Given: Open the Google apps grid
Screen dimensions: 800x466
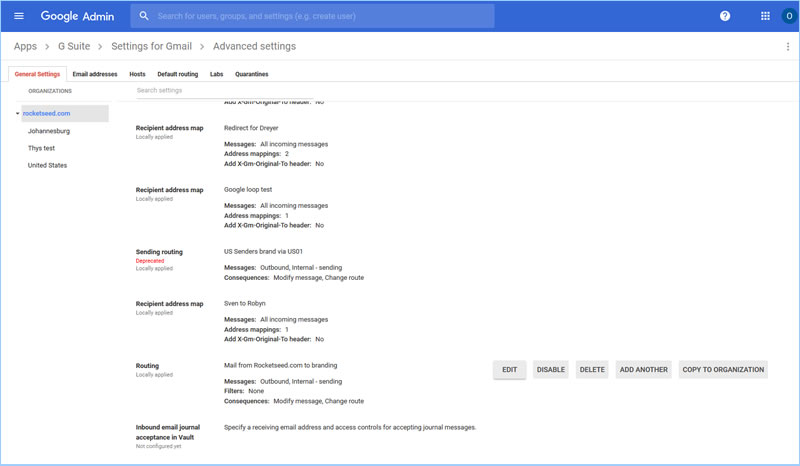Looking at the screenshot, I should 765,16.
